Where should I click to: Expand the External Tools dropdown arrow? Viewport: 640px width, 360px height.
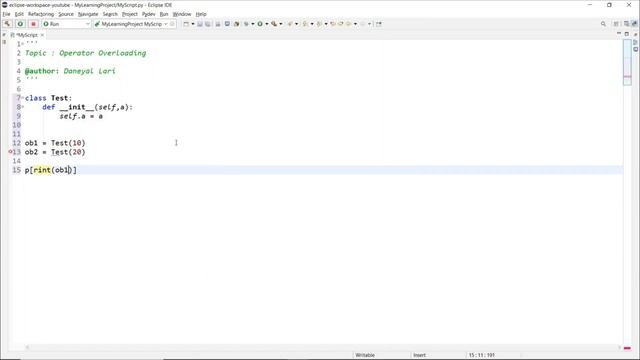pyautogui.click(x=280, y=24)
